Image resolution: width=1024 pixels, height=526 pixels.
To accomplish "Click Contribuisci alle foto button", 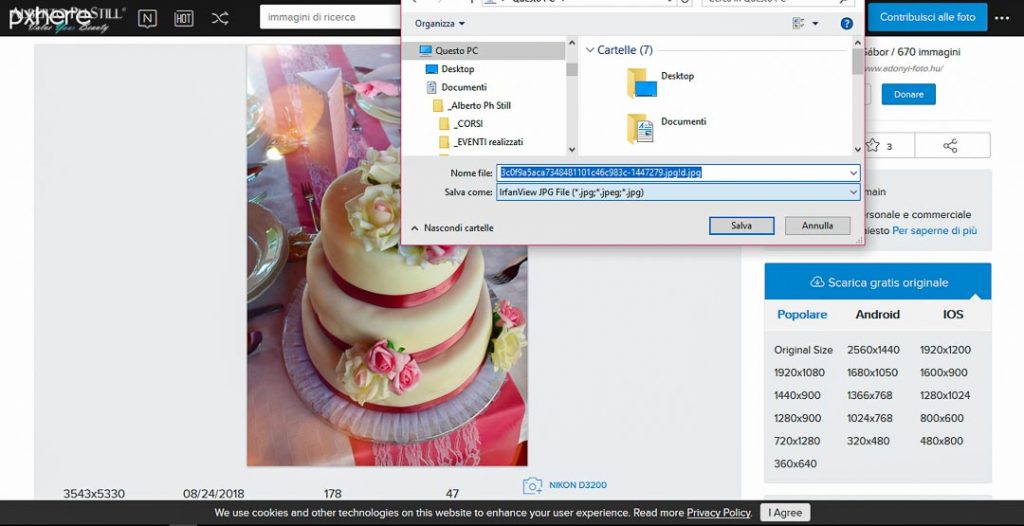I will coord(927,18).
